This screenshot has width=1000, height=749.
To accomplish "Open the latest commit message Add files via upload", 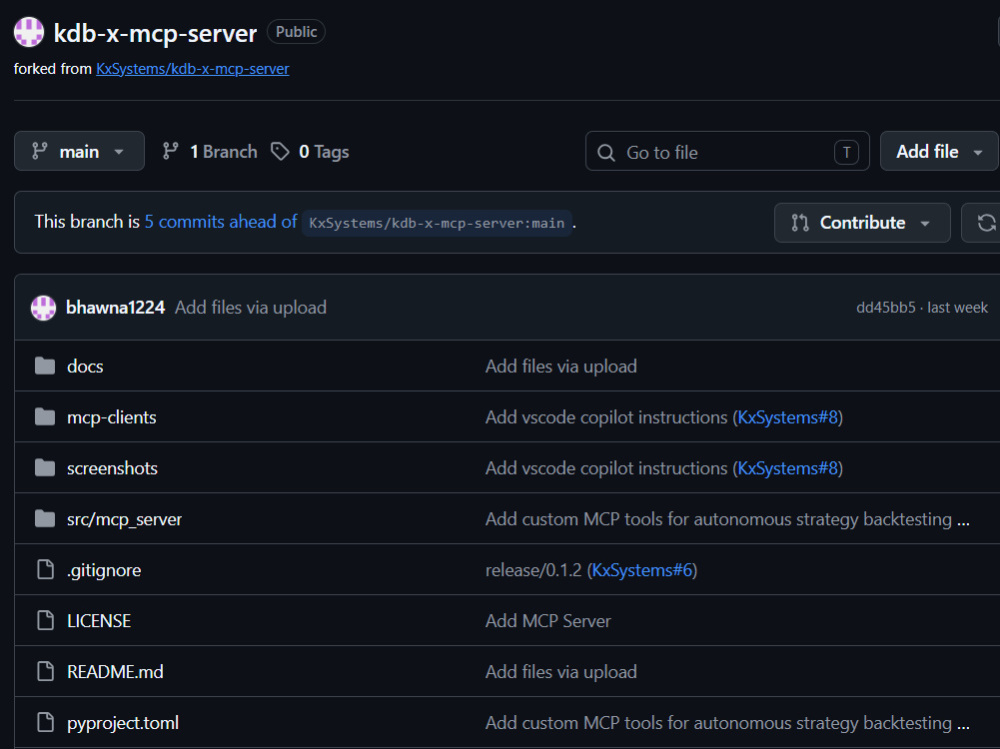I will (x=251, y=308).
